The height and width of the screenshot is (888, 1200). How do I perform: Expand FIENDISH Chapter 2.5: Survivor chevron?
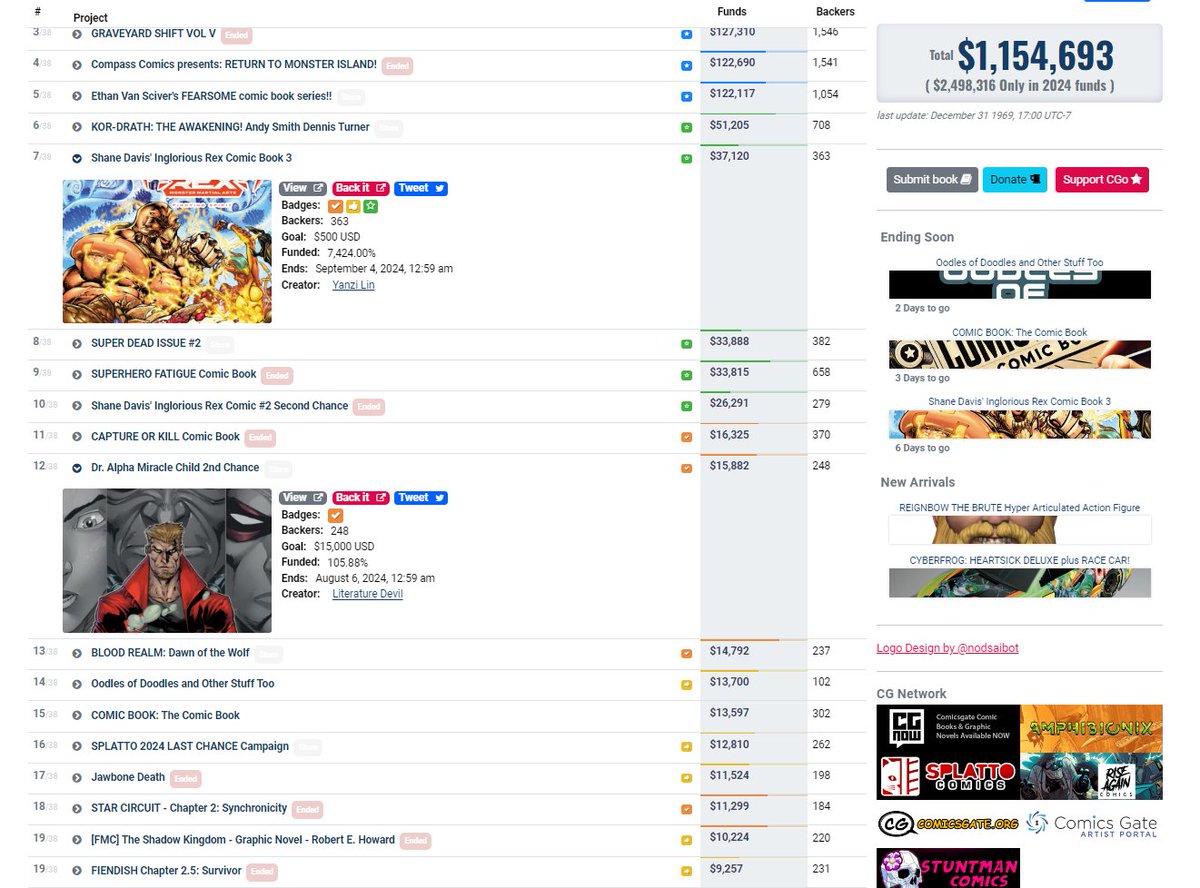(77, 871)
